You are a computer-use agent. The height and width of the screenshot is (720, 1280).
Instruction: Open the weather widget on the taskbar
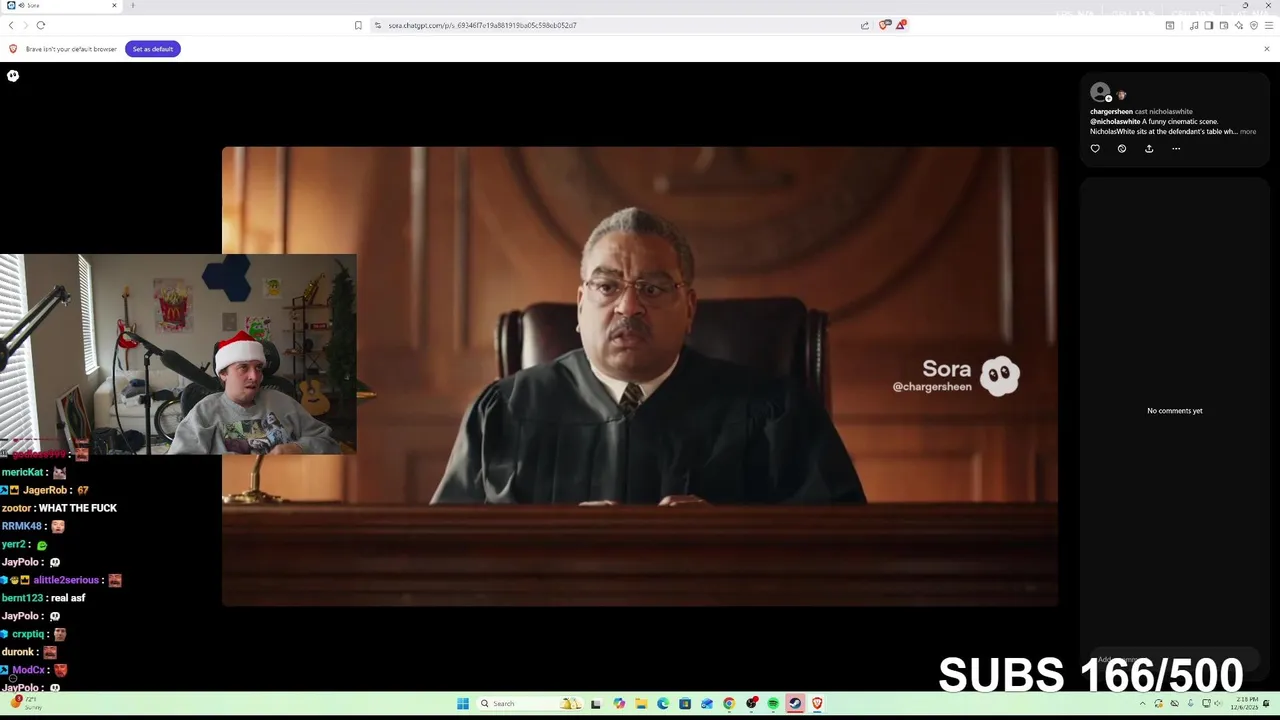pos(25,703)
